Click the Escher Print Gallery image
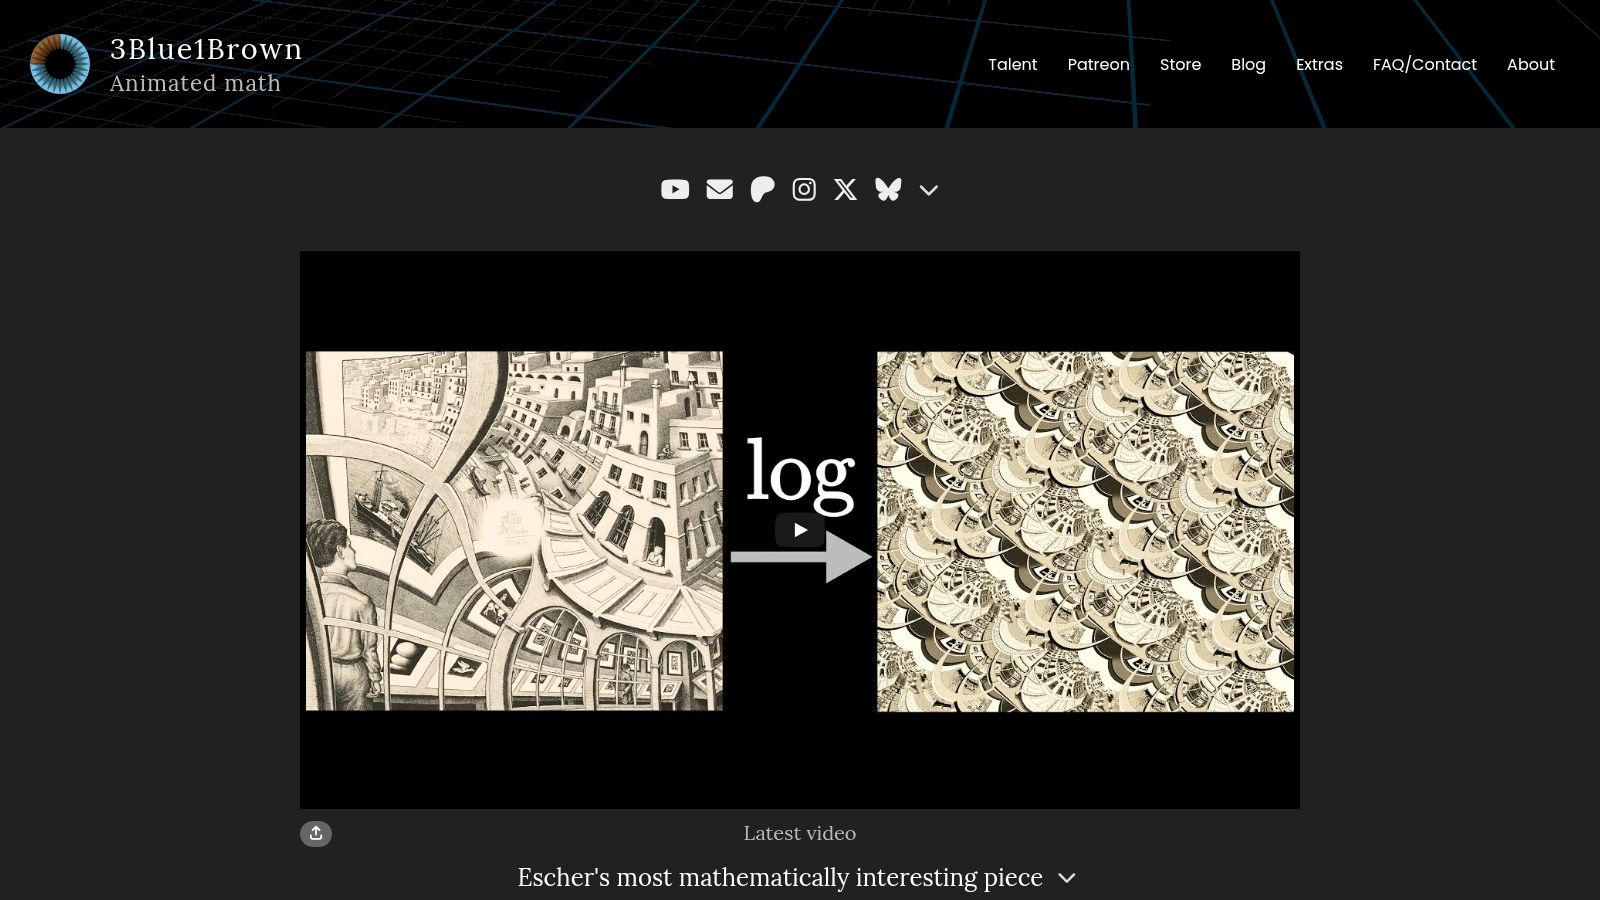 click(514, 531)
